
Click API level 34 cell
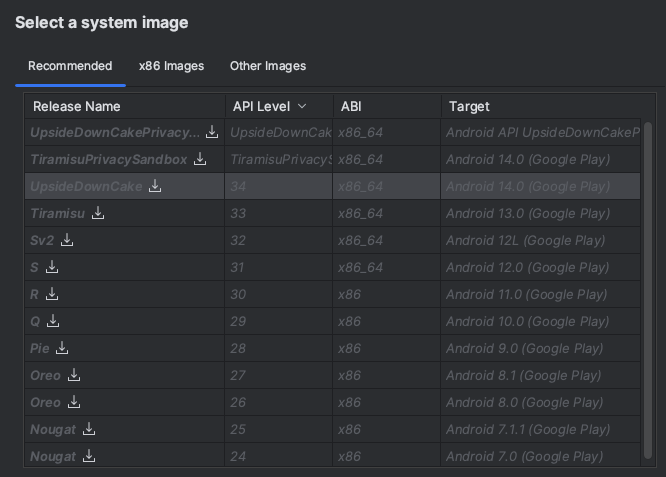tap(278, 186)
